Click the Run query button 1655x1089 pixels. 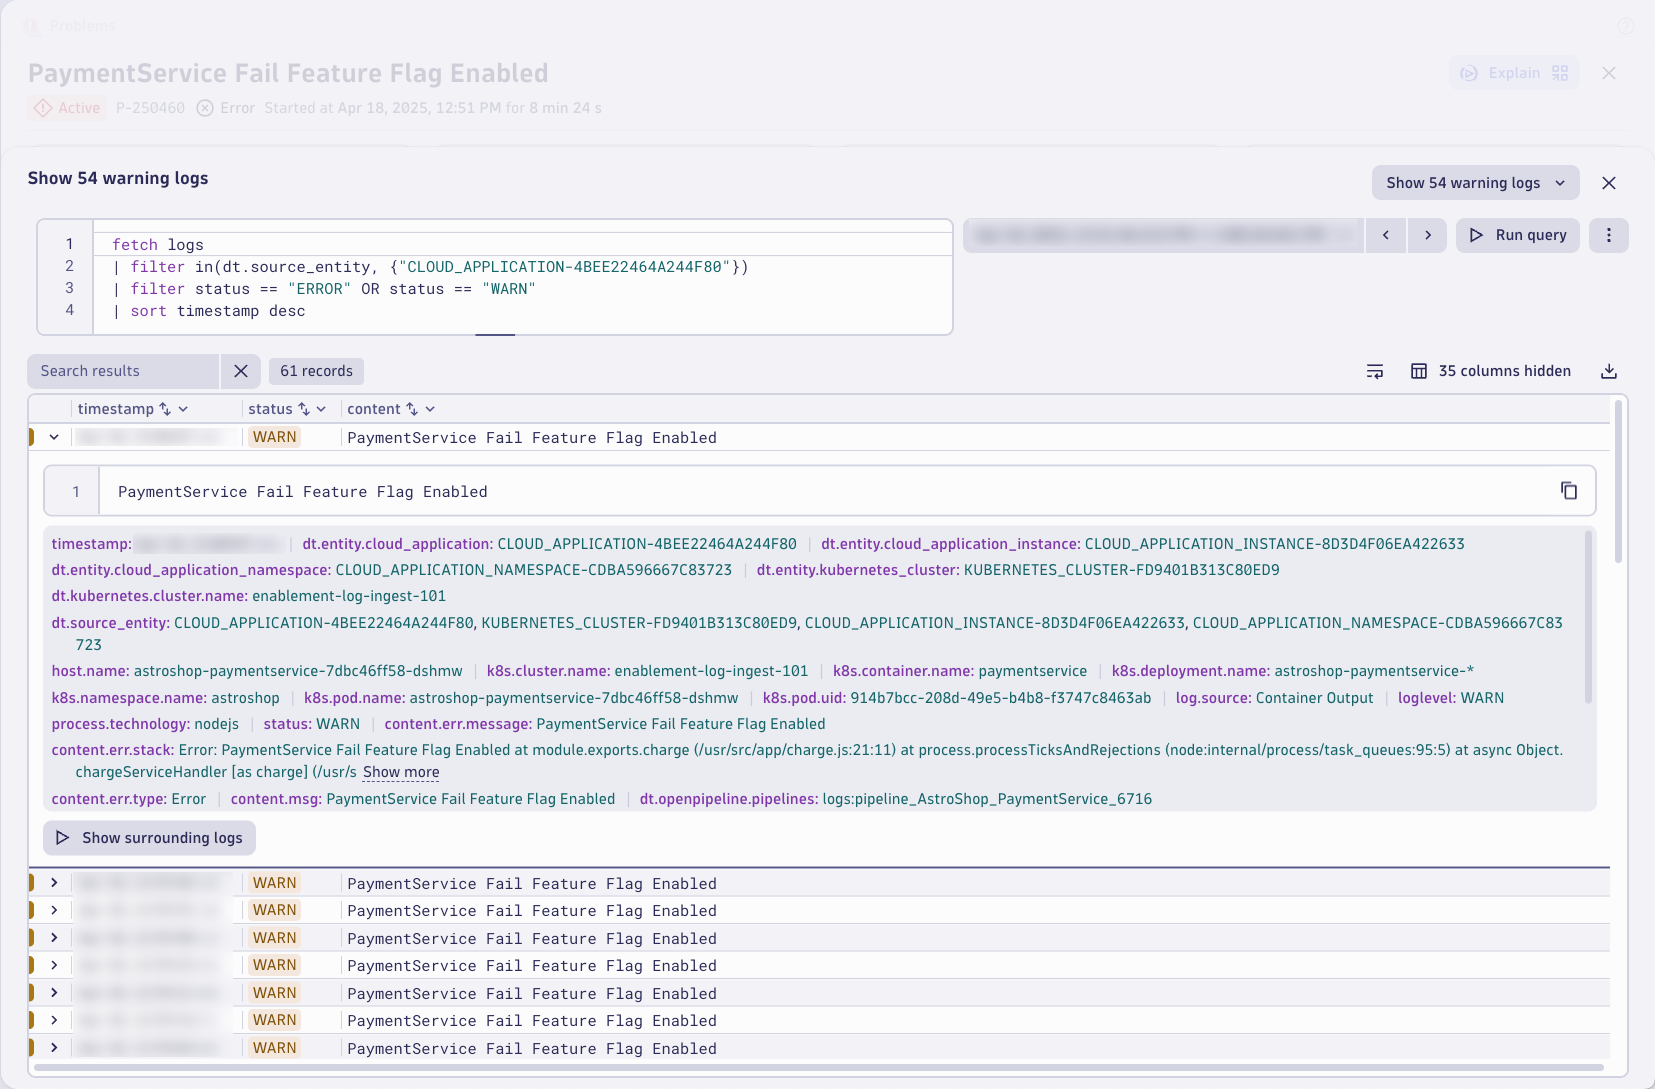pos(1517,235)
